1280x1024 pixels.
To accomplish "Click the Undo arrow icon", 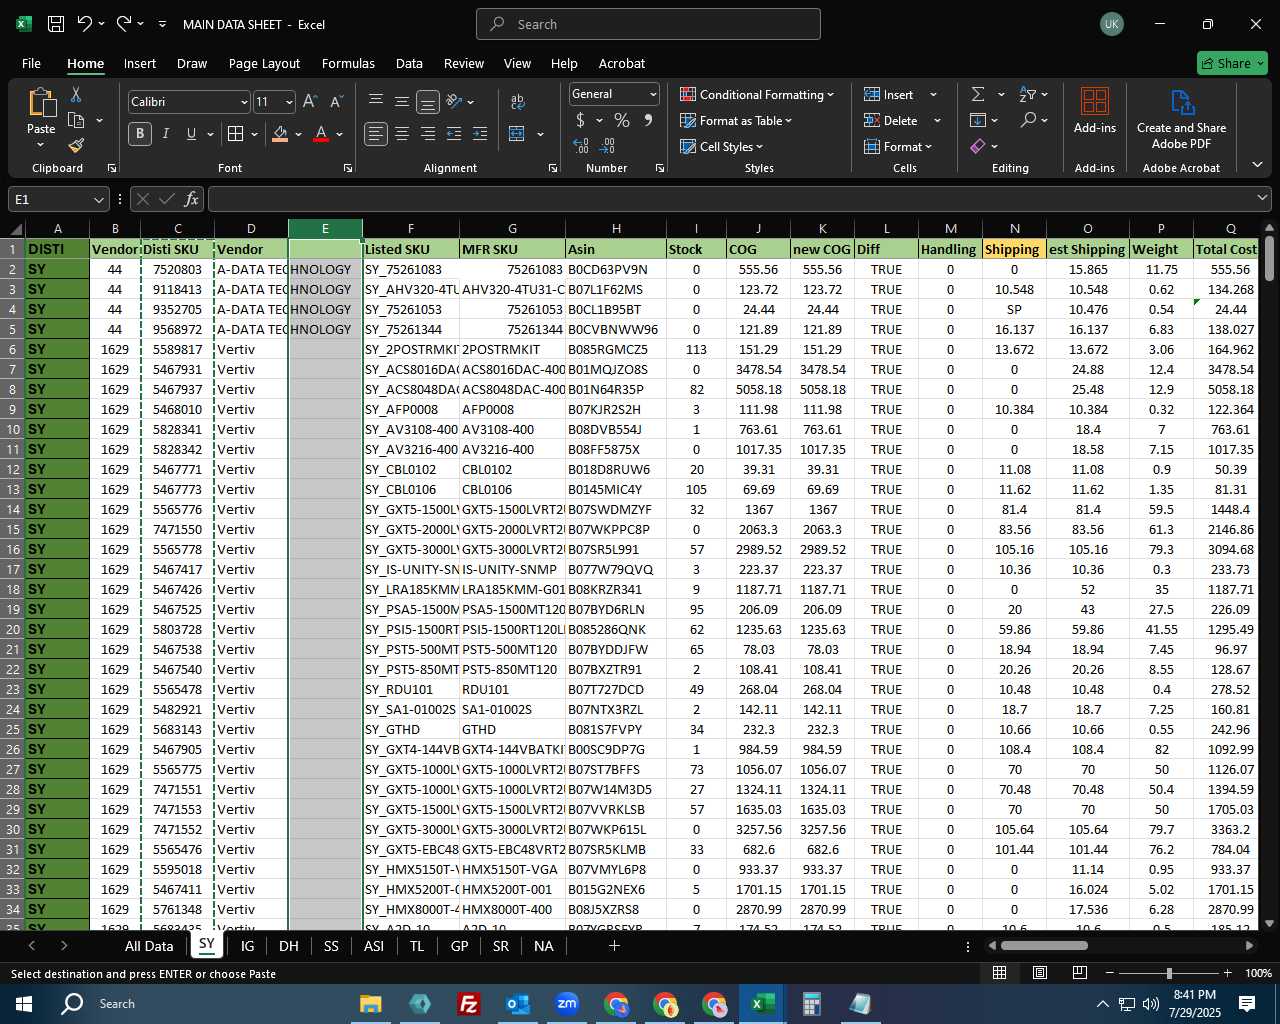I will tap(85, 24).
